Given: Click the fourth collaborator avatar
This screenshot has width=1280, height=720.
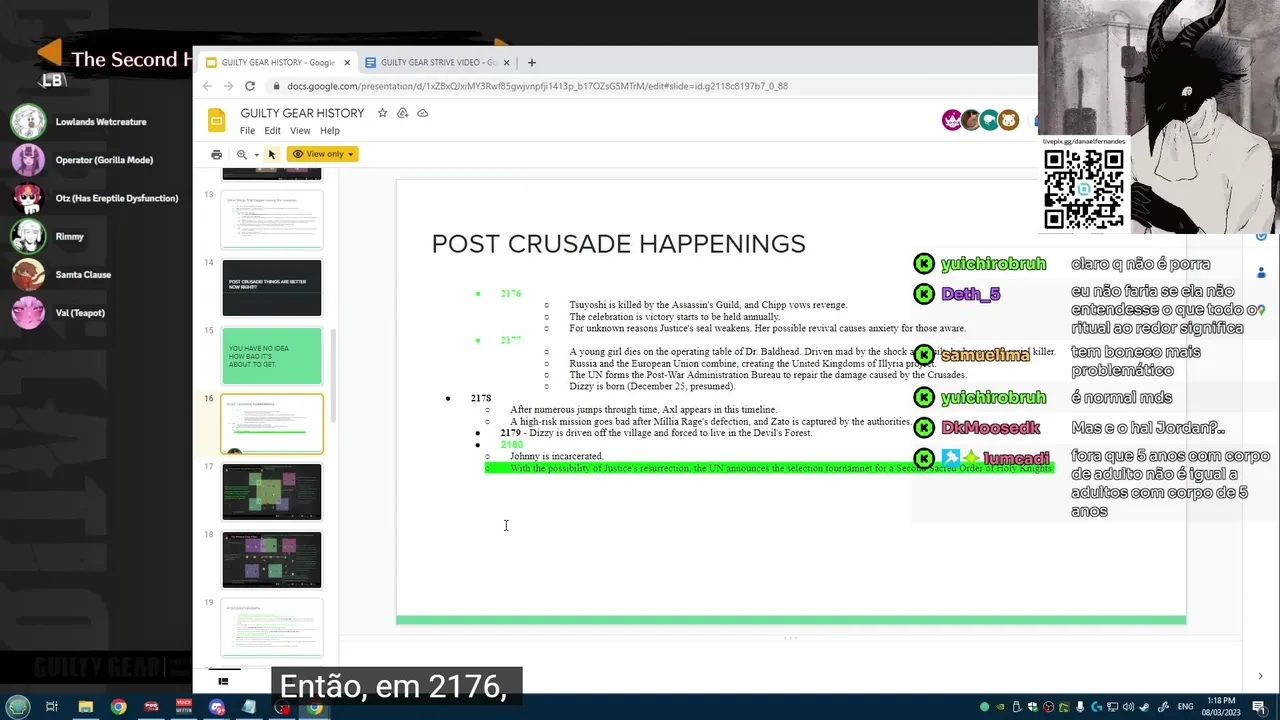Looking at the screenshot, I should coord(1008,120).
